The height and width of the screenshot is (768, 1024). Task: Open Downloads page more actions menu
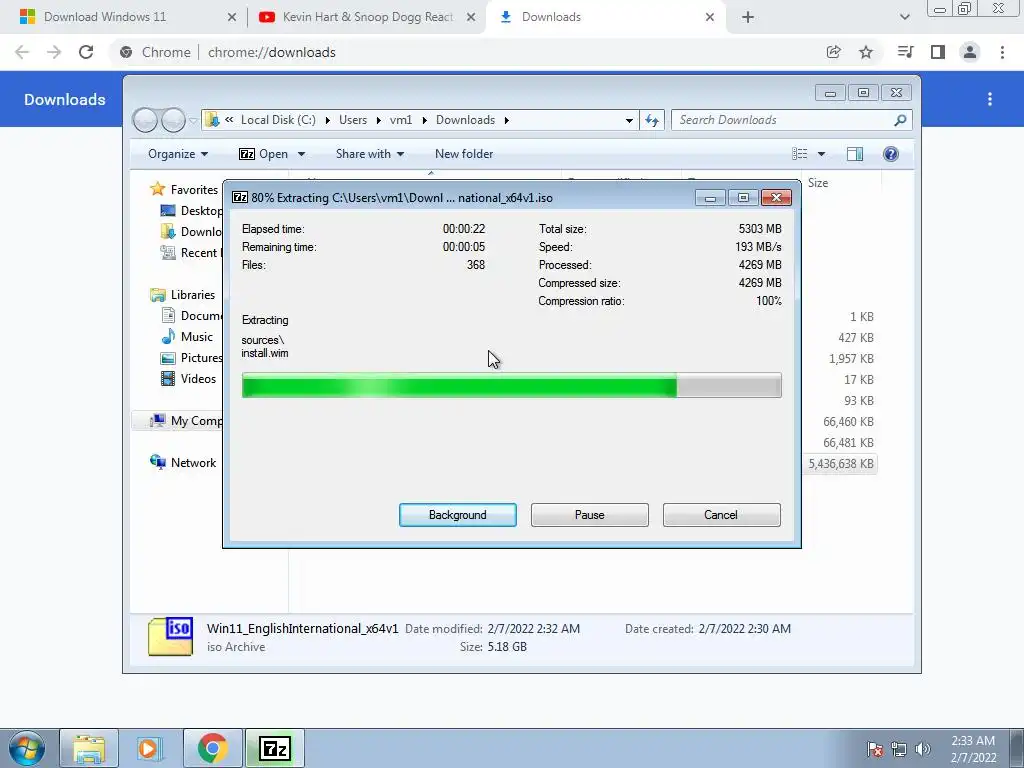(x=990, y=99)
